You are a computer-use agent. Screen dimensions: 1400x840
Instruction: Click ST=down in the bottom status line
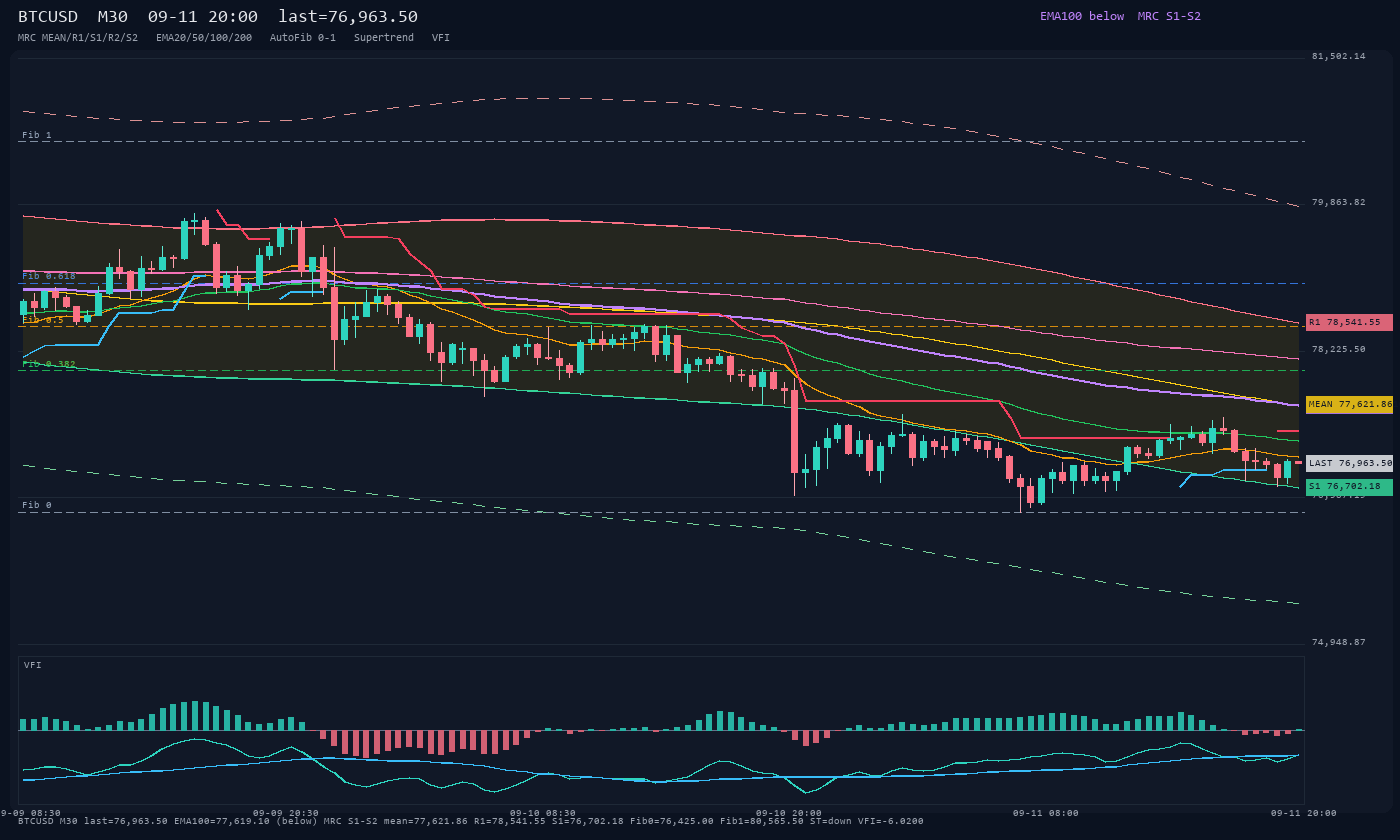(x=831, y=821)
